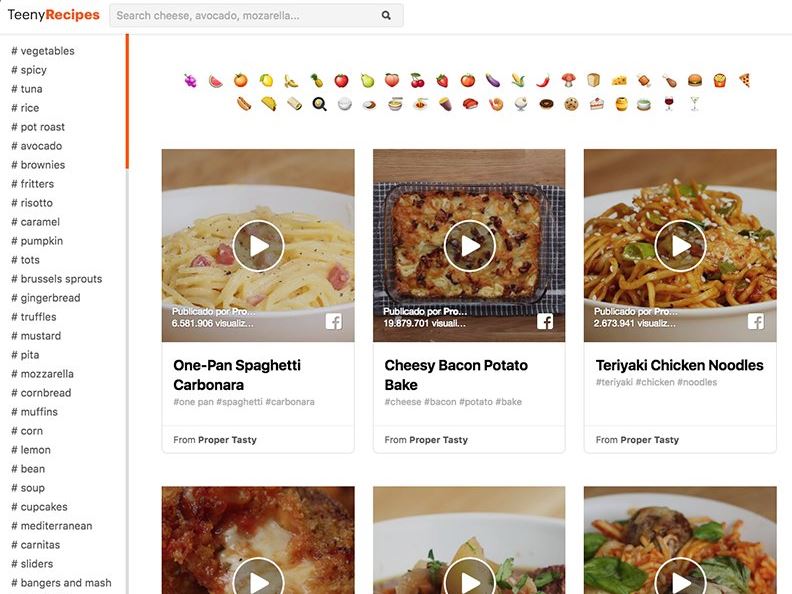The height and width of the screenshot is (594, 792).
Task: Click the #carbonara hashtag
Action: tap(290, 402)
